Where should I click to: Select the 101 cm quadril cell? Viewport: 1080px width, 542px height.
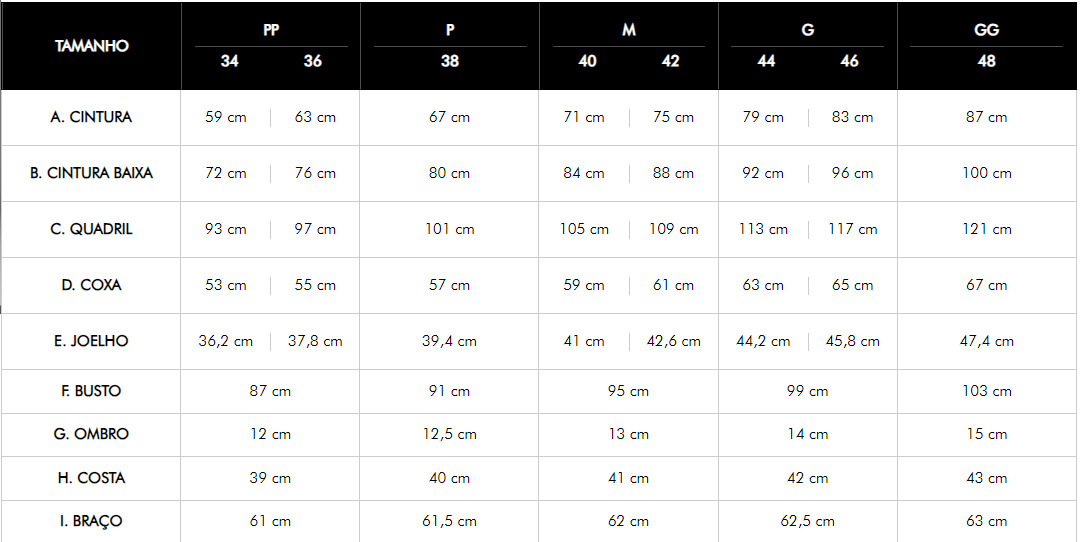450,229
